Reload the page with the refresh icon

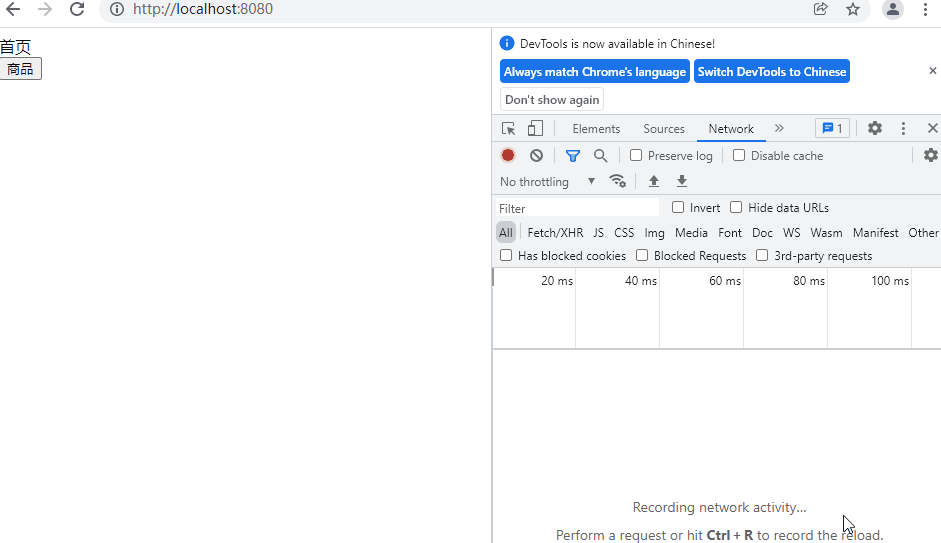pos(77,9)
